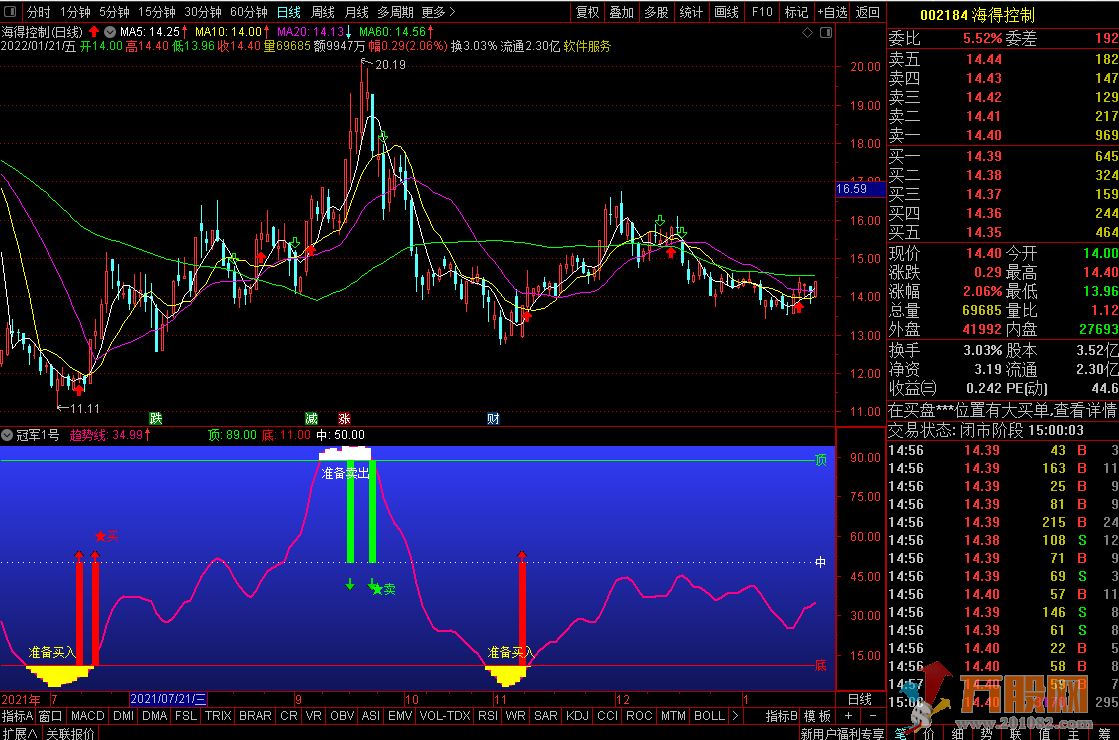Select the DMA indicator tab
The height and width of the screenshot is (740, 1119).
pyautogui.click(x=155, y=716)
